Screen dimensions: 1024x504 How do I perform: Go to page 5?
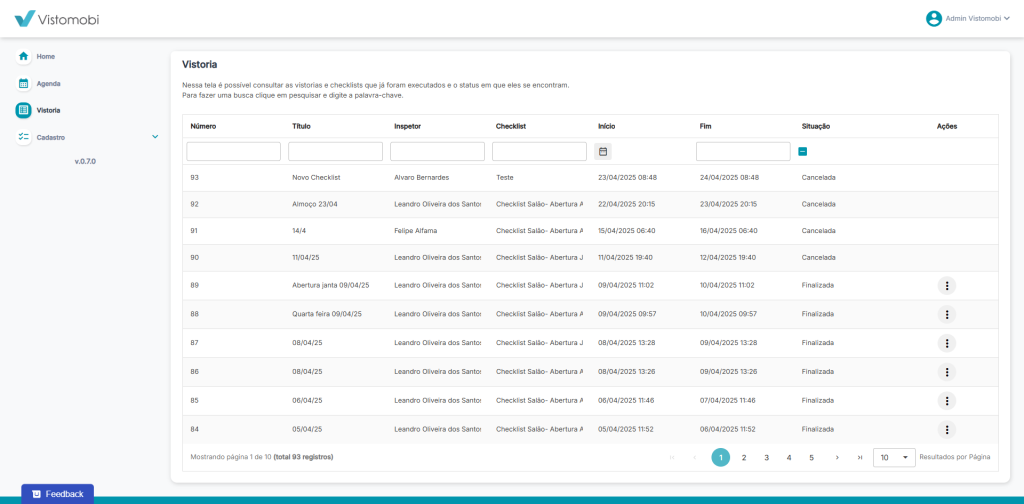[x=811, y=458]
